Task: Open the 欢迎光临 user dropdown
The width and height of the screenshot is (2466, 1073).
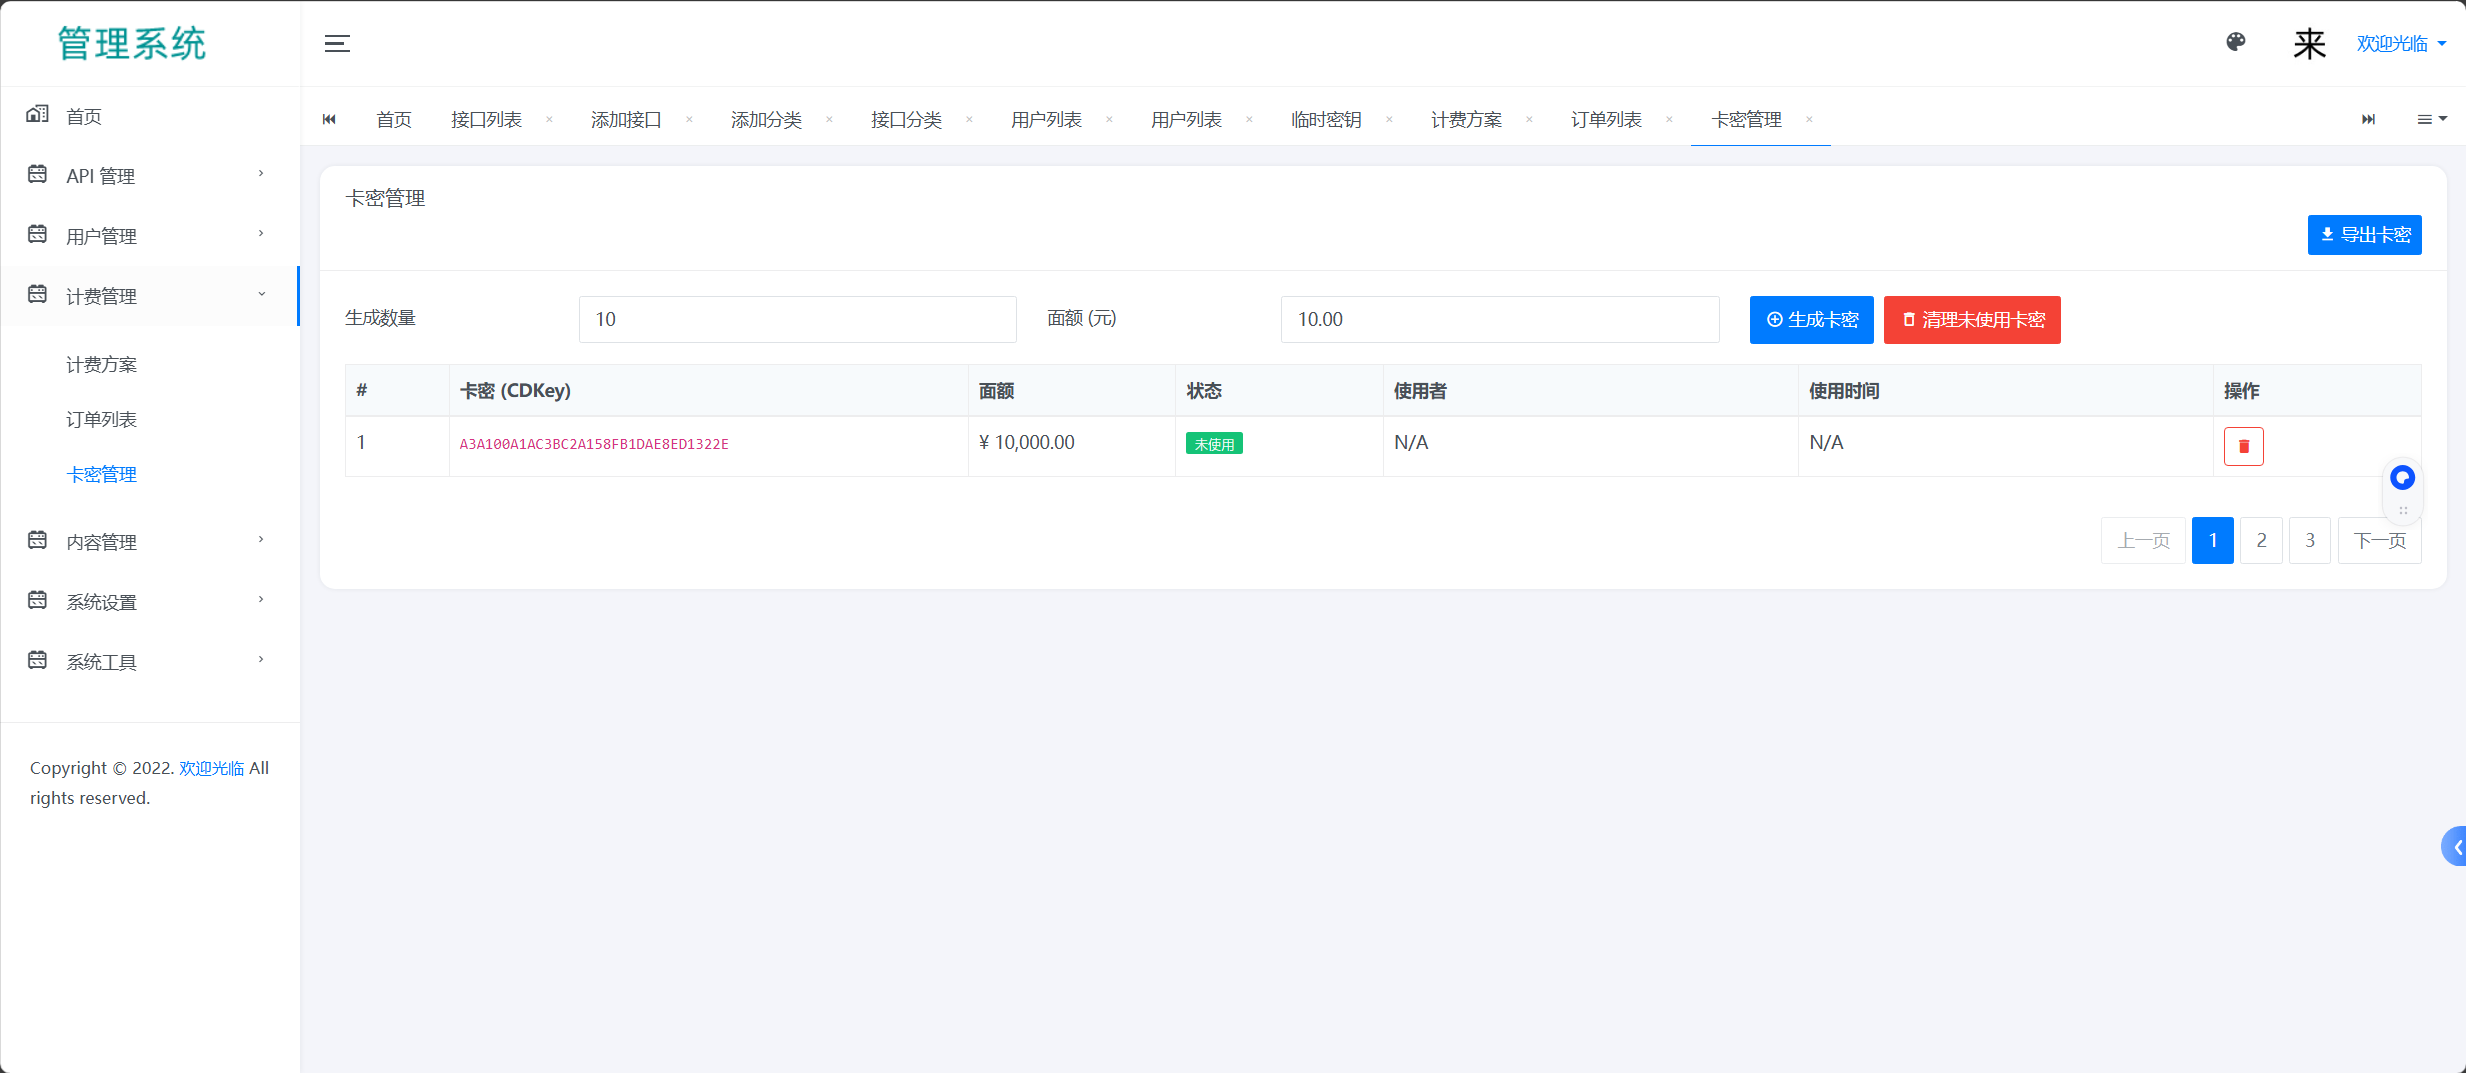Action: [2400, 44]
